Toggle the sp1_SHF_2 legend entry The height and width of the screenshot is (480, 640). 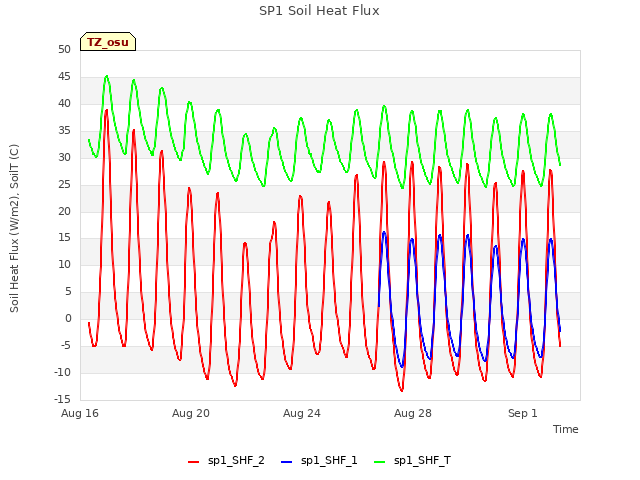(x=226, y=461)
